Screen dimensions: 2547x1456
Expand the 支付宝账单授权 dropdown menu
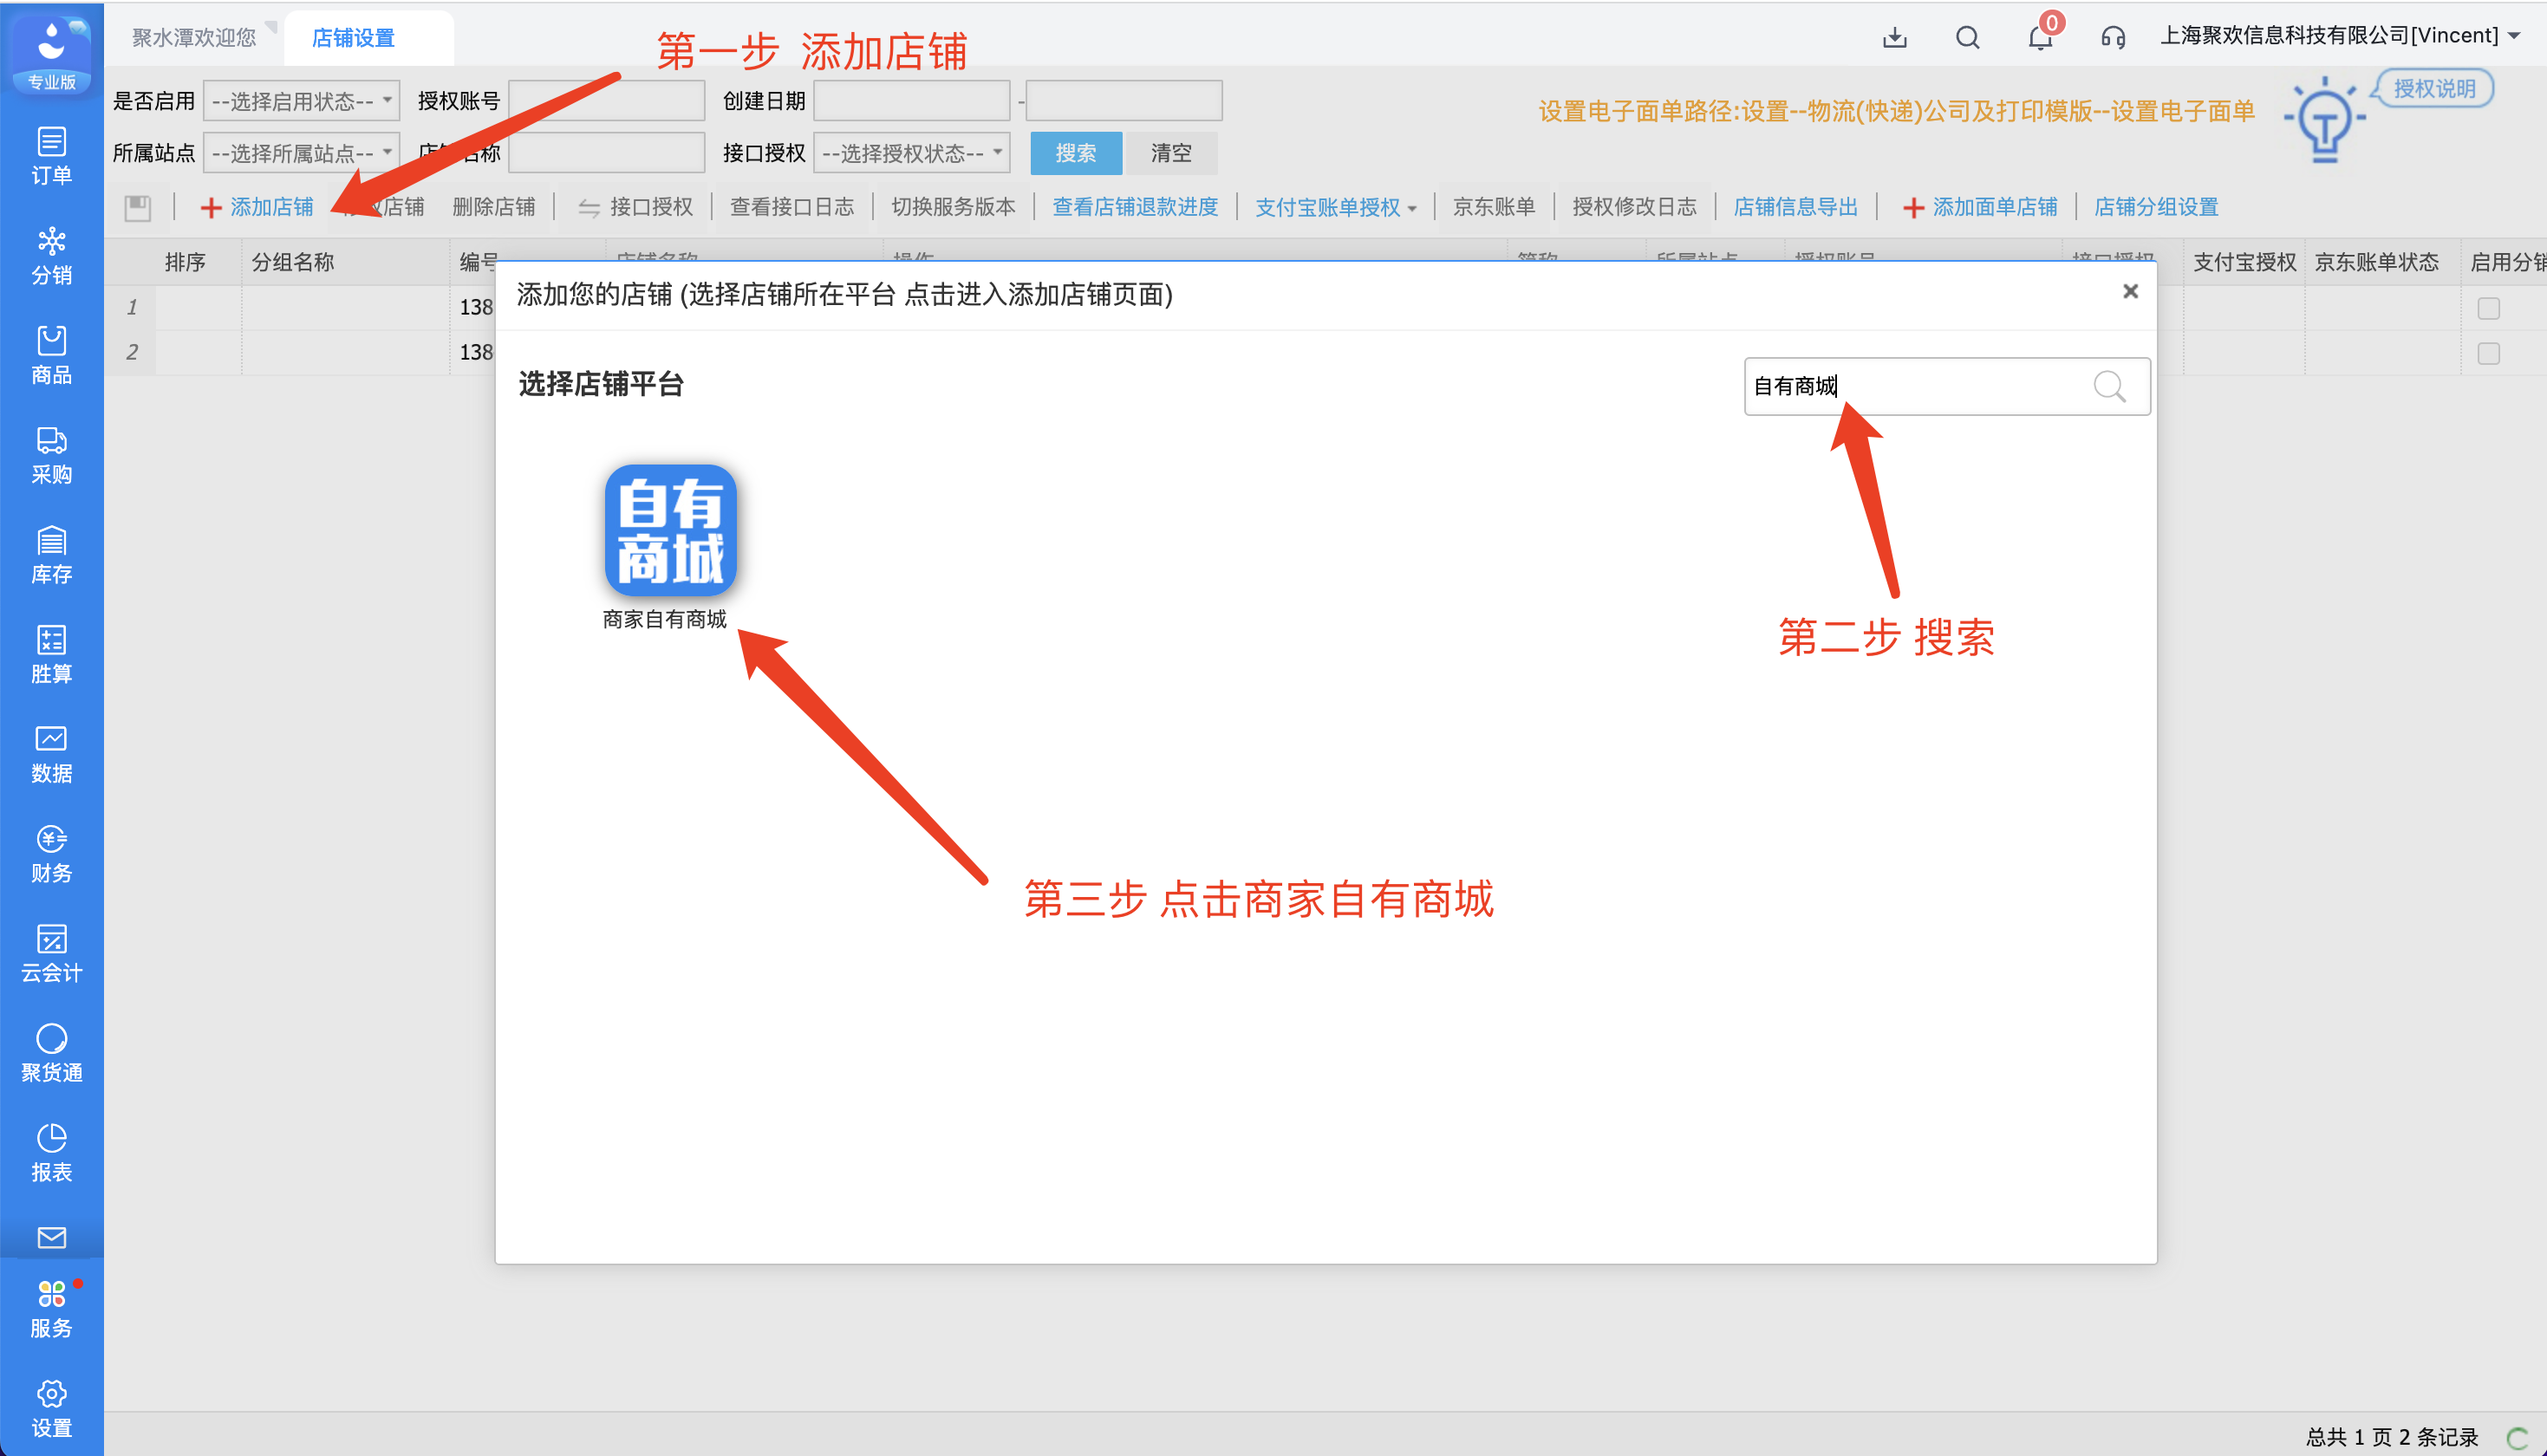click(x=1335, y=207)
